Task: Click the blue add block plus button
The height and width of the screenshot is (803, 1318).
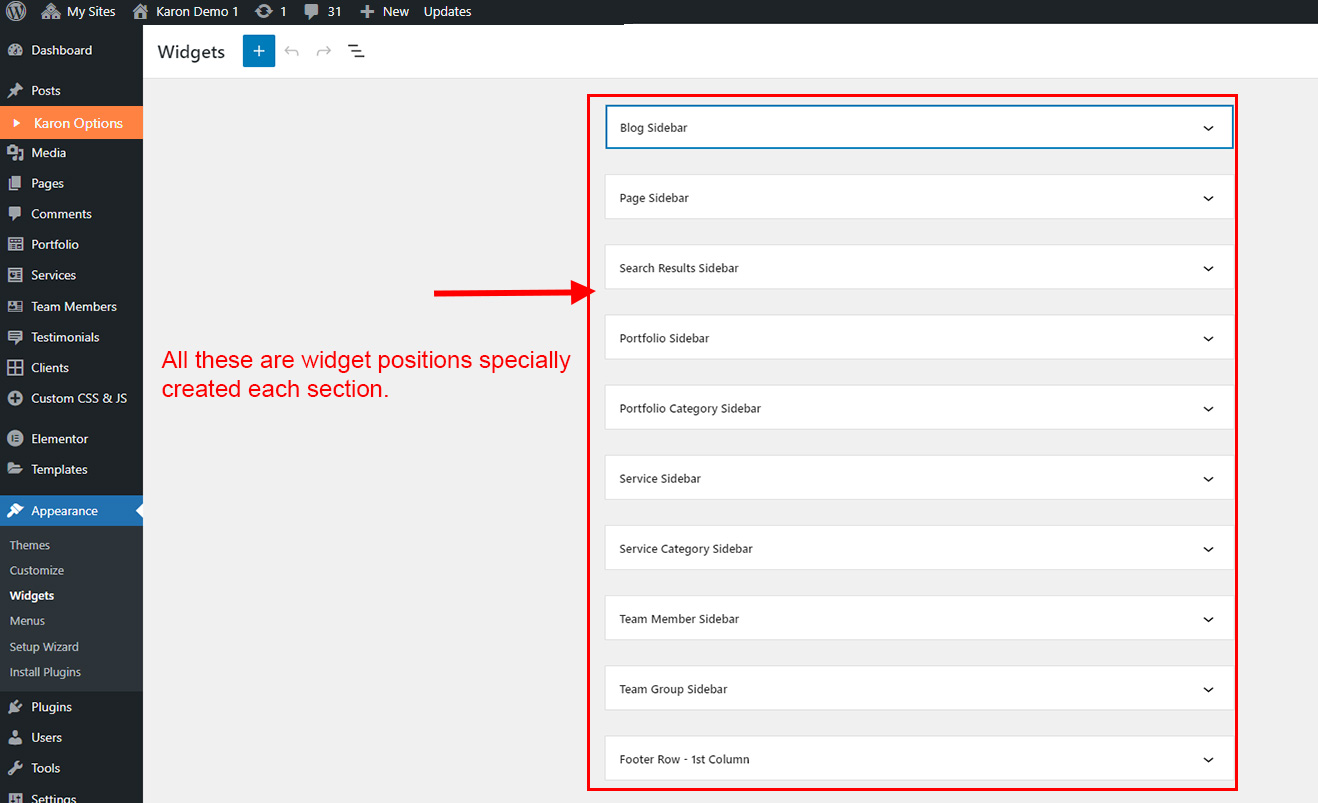Action: point(258,51)
